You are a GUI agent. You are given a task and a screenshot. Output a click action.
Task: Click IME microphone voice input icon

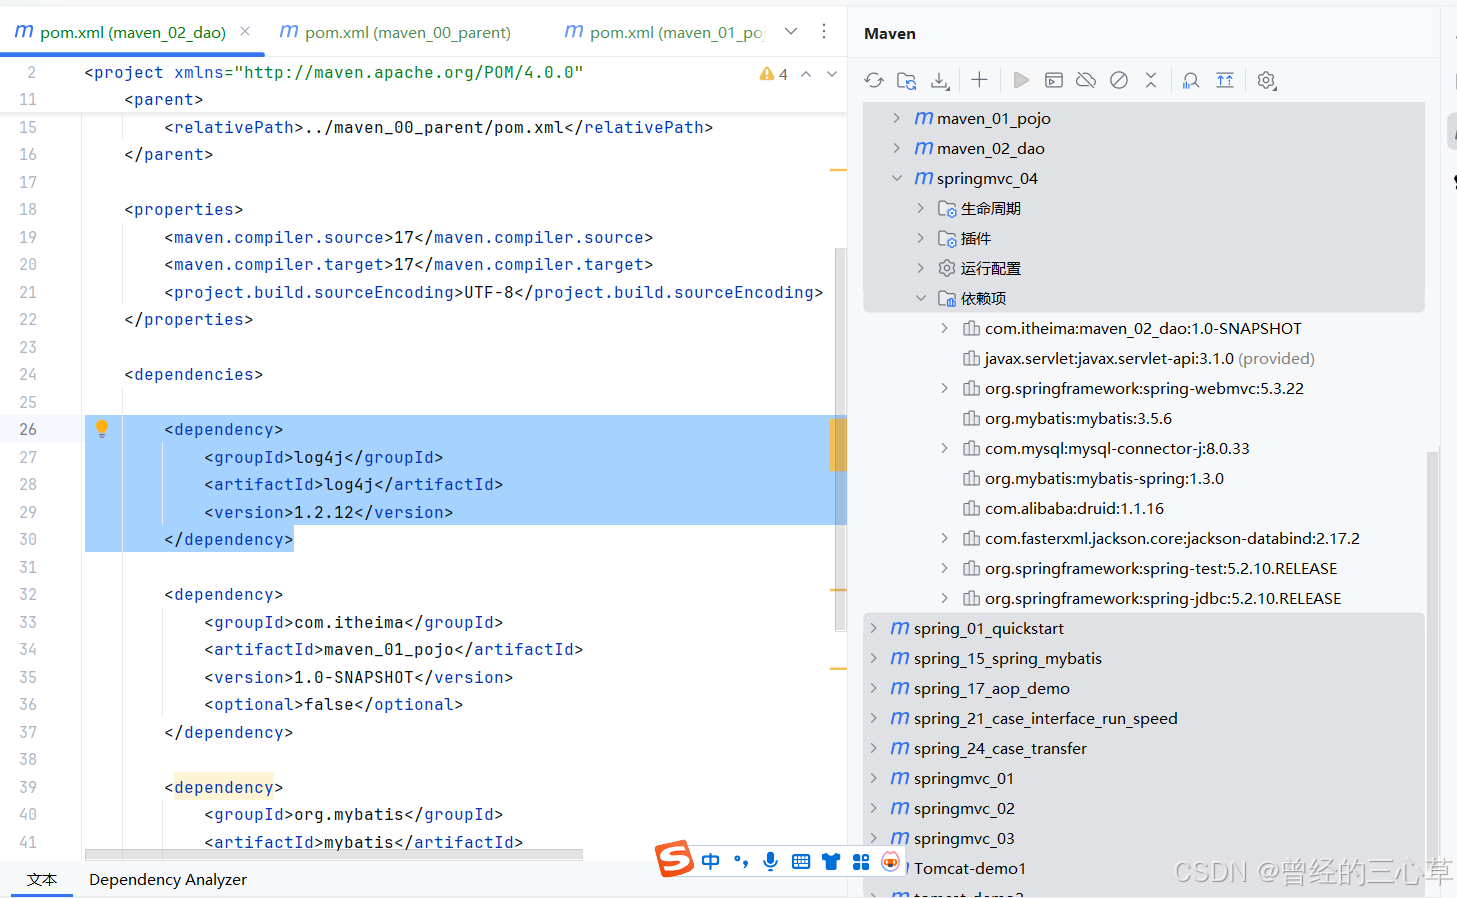(770, 861)
